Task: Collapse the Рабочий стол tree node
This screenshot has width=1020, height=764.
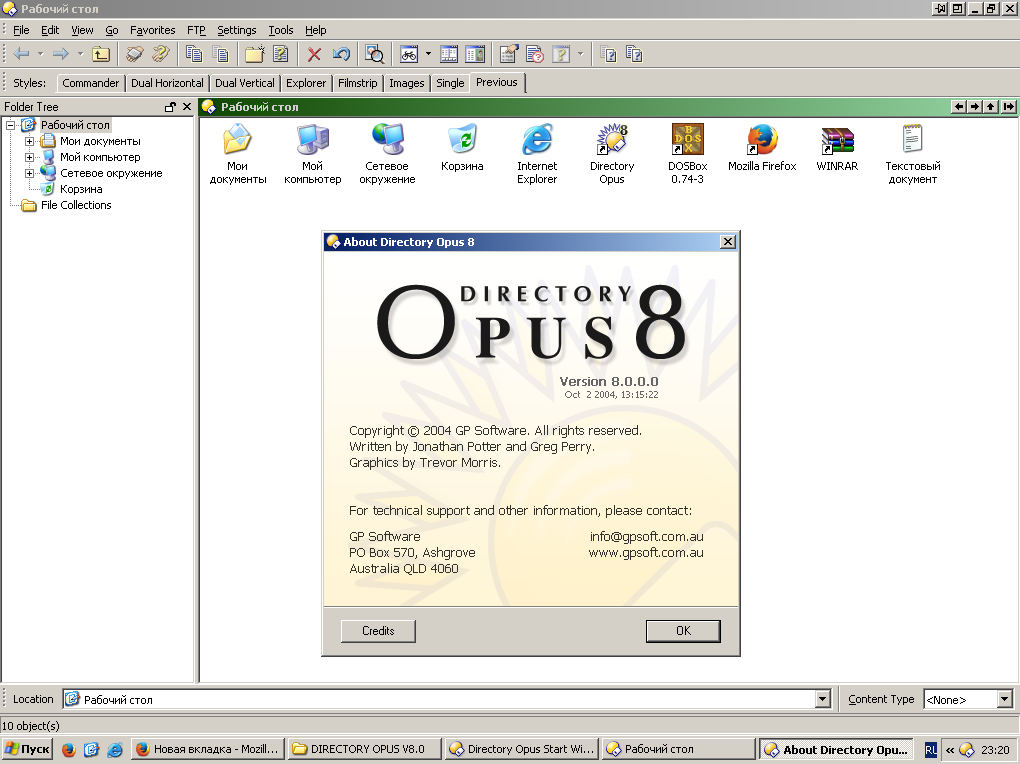Action: tap(10, 125)
